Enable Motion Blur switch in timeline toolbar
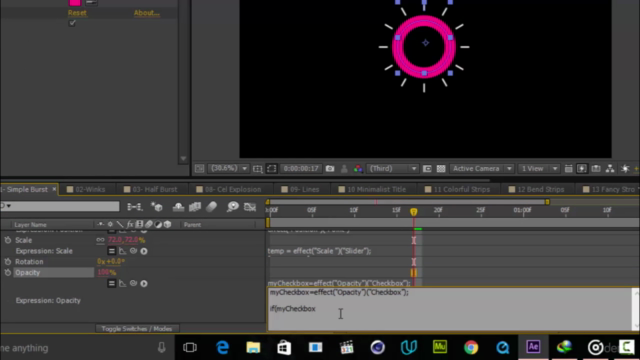The height and width of the screenshot is (360, 640). [211, 207]
